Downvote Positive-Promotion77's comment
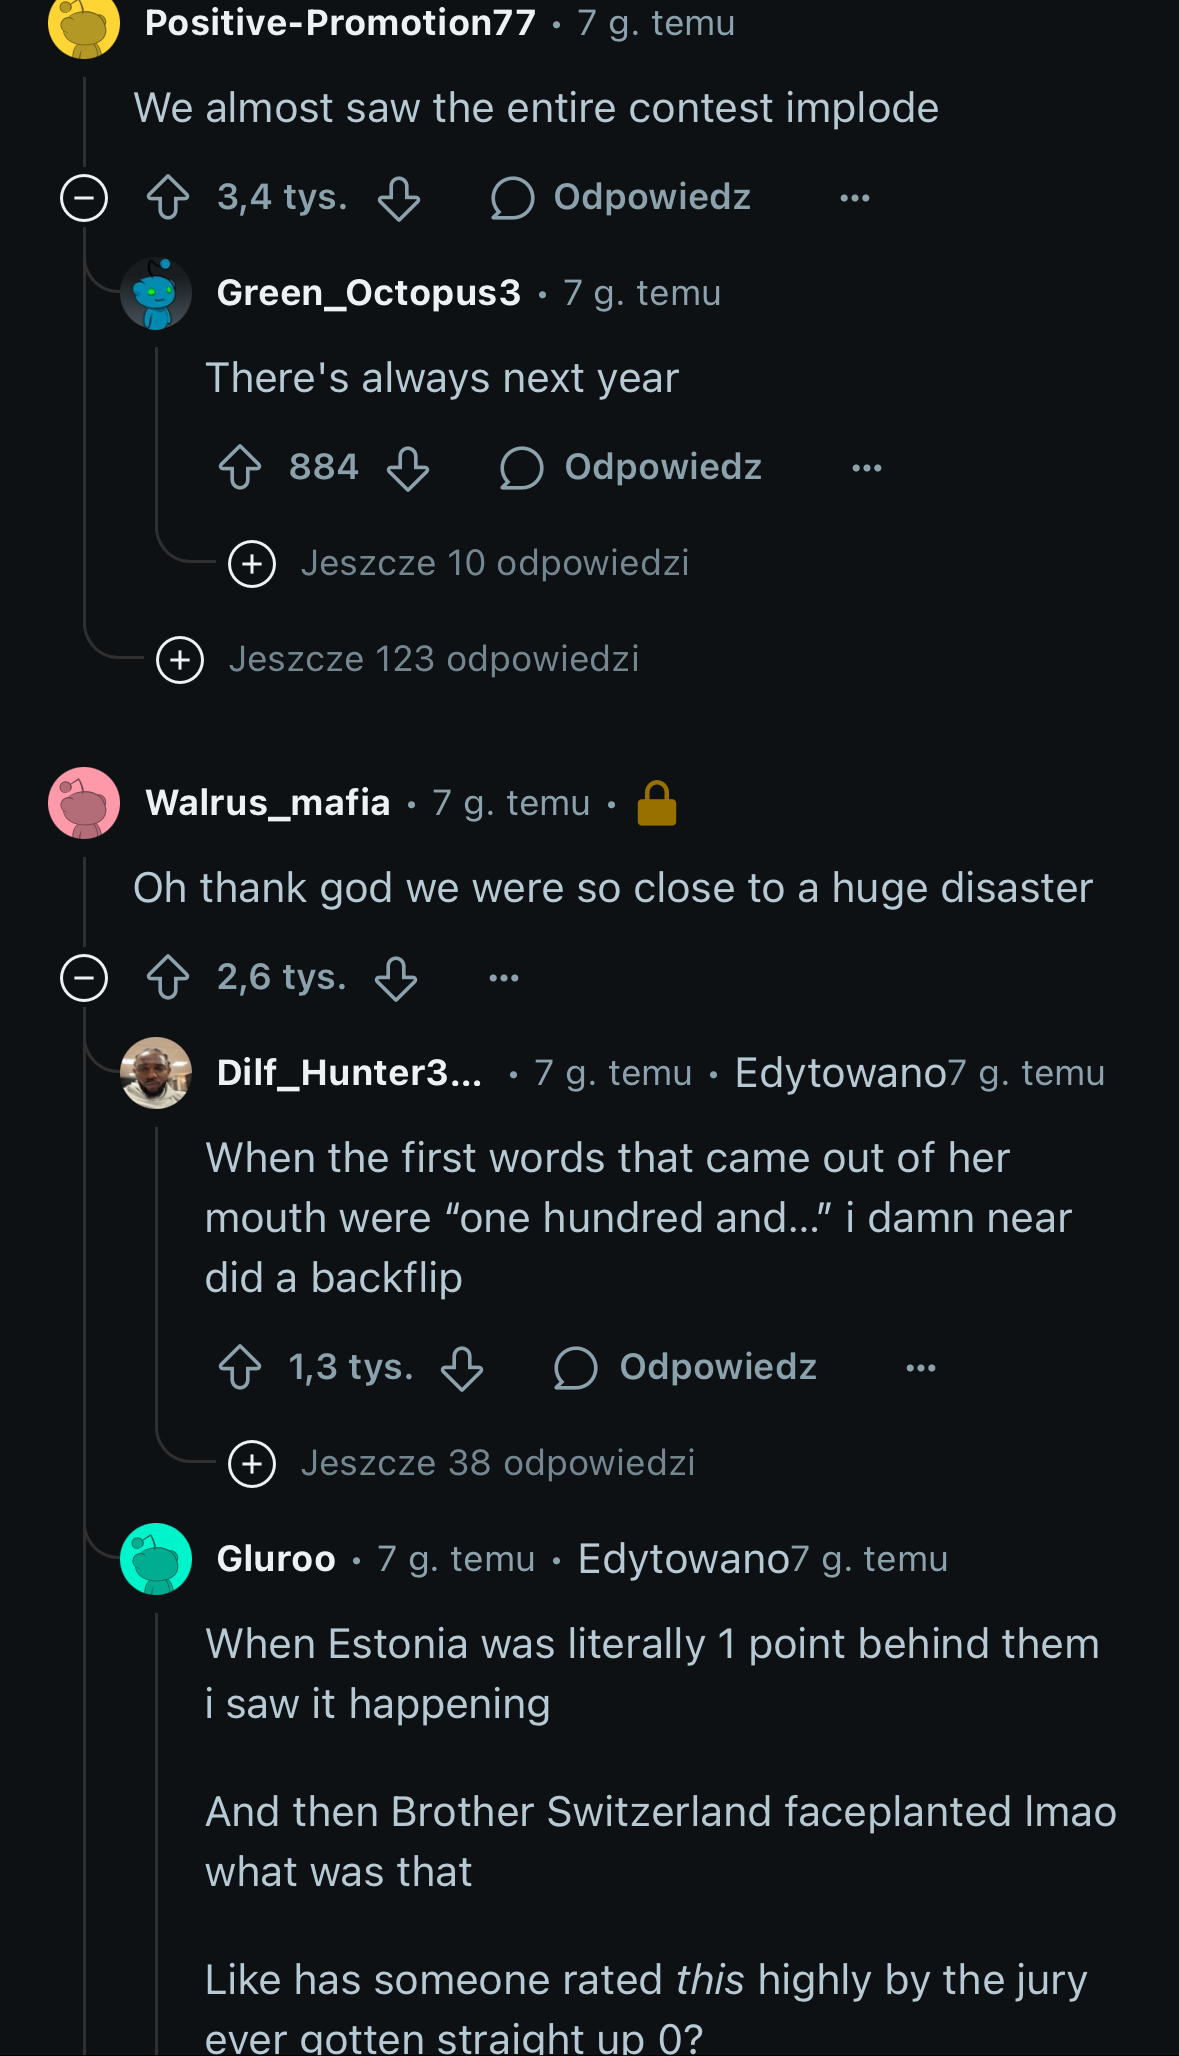The image size is (1179, 2056). point(399,198)
